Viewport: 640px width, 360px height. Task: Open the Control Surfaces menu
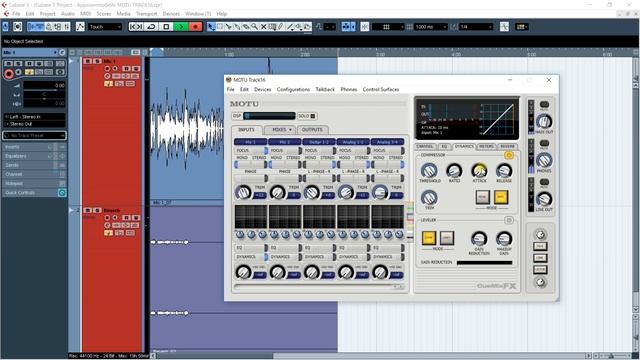pos(381,89)
